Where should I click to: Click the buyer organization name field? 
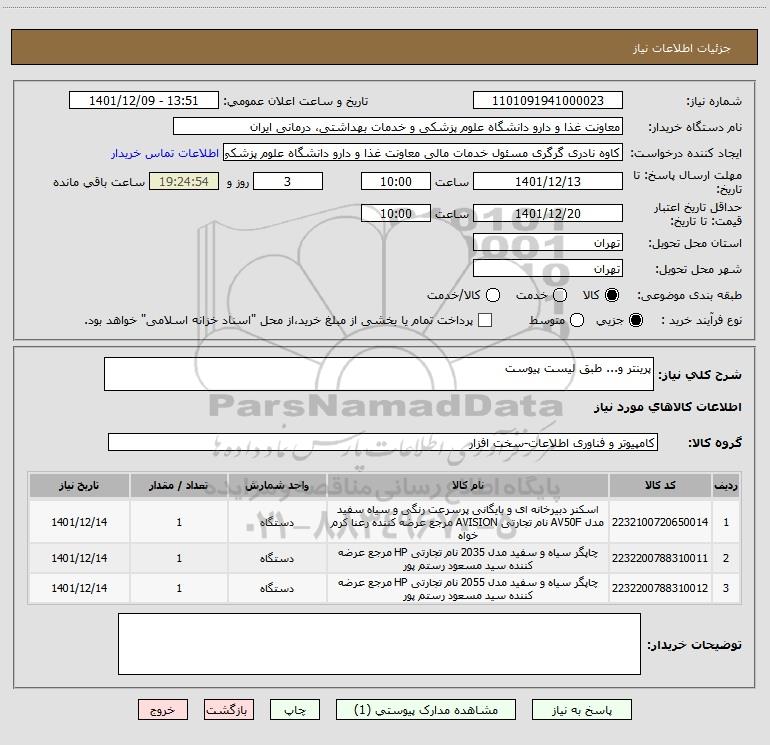(398, 127)
